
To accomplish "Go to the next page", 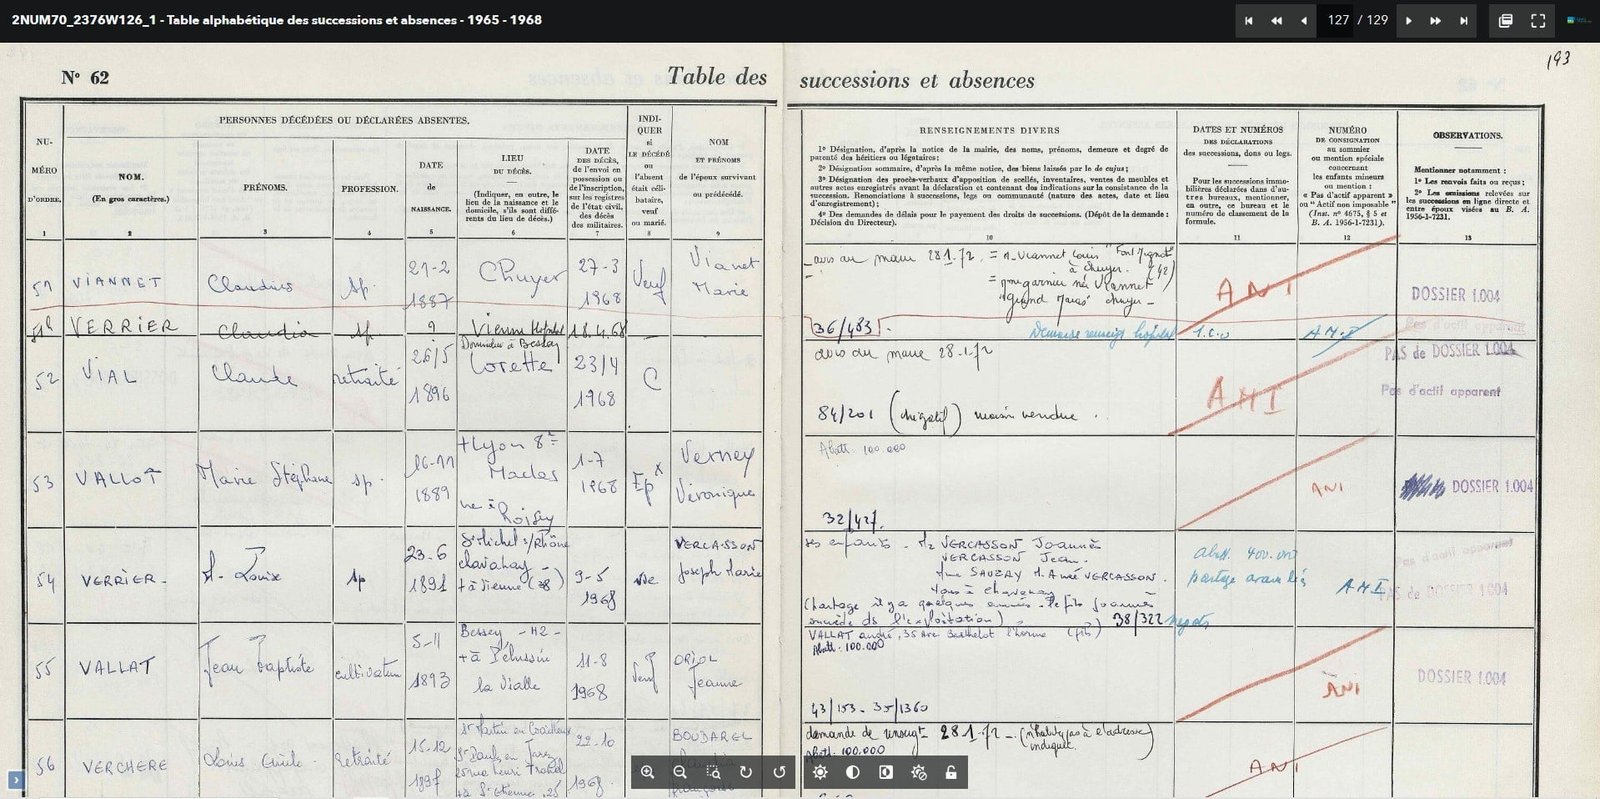I will point(1409,20).
